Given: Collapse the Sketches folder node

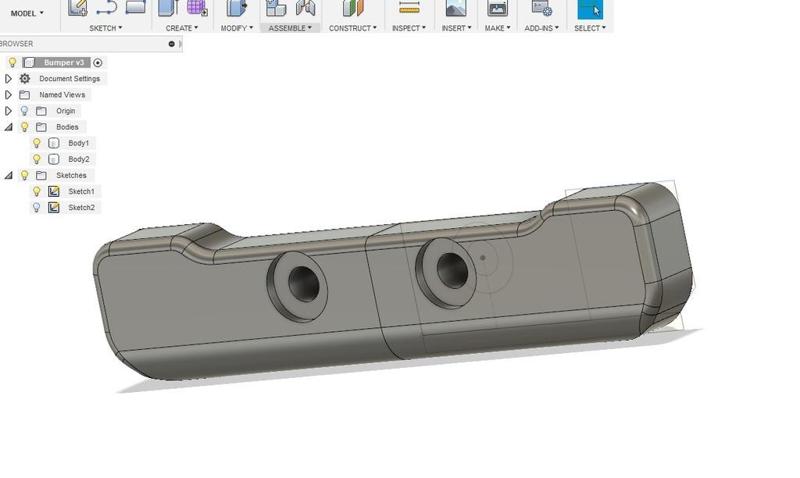Looking at the screenshot, I should point(9,175).
